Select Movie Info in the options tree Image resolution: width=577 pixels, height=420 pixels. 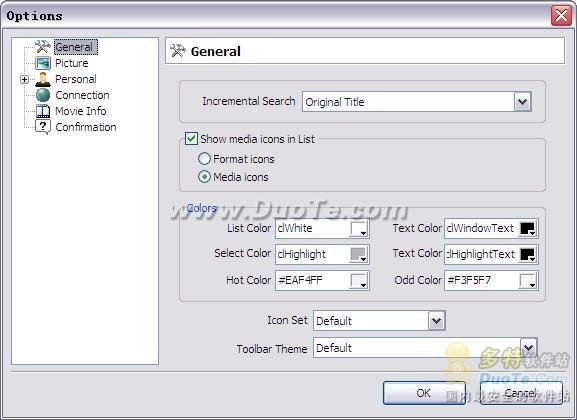tap(81, 111)
